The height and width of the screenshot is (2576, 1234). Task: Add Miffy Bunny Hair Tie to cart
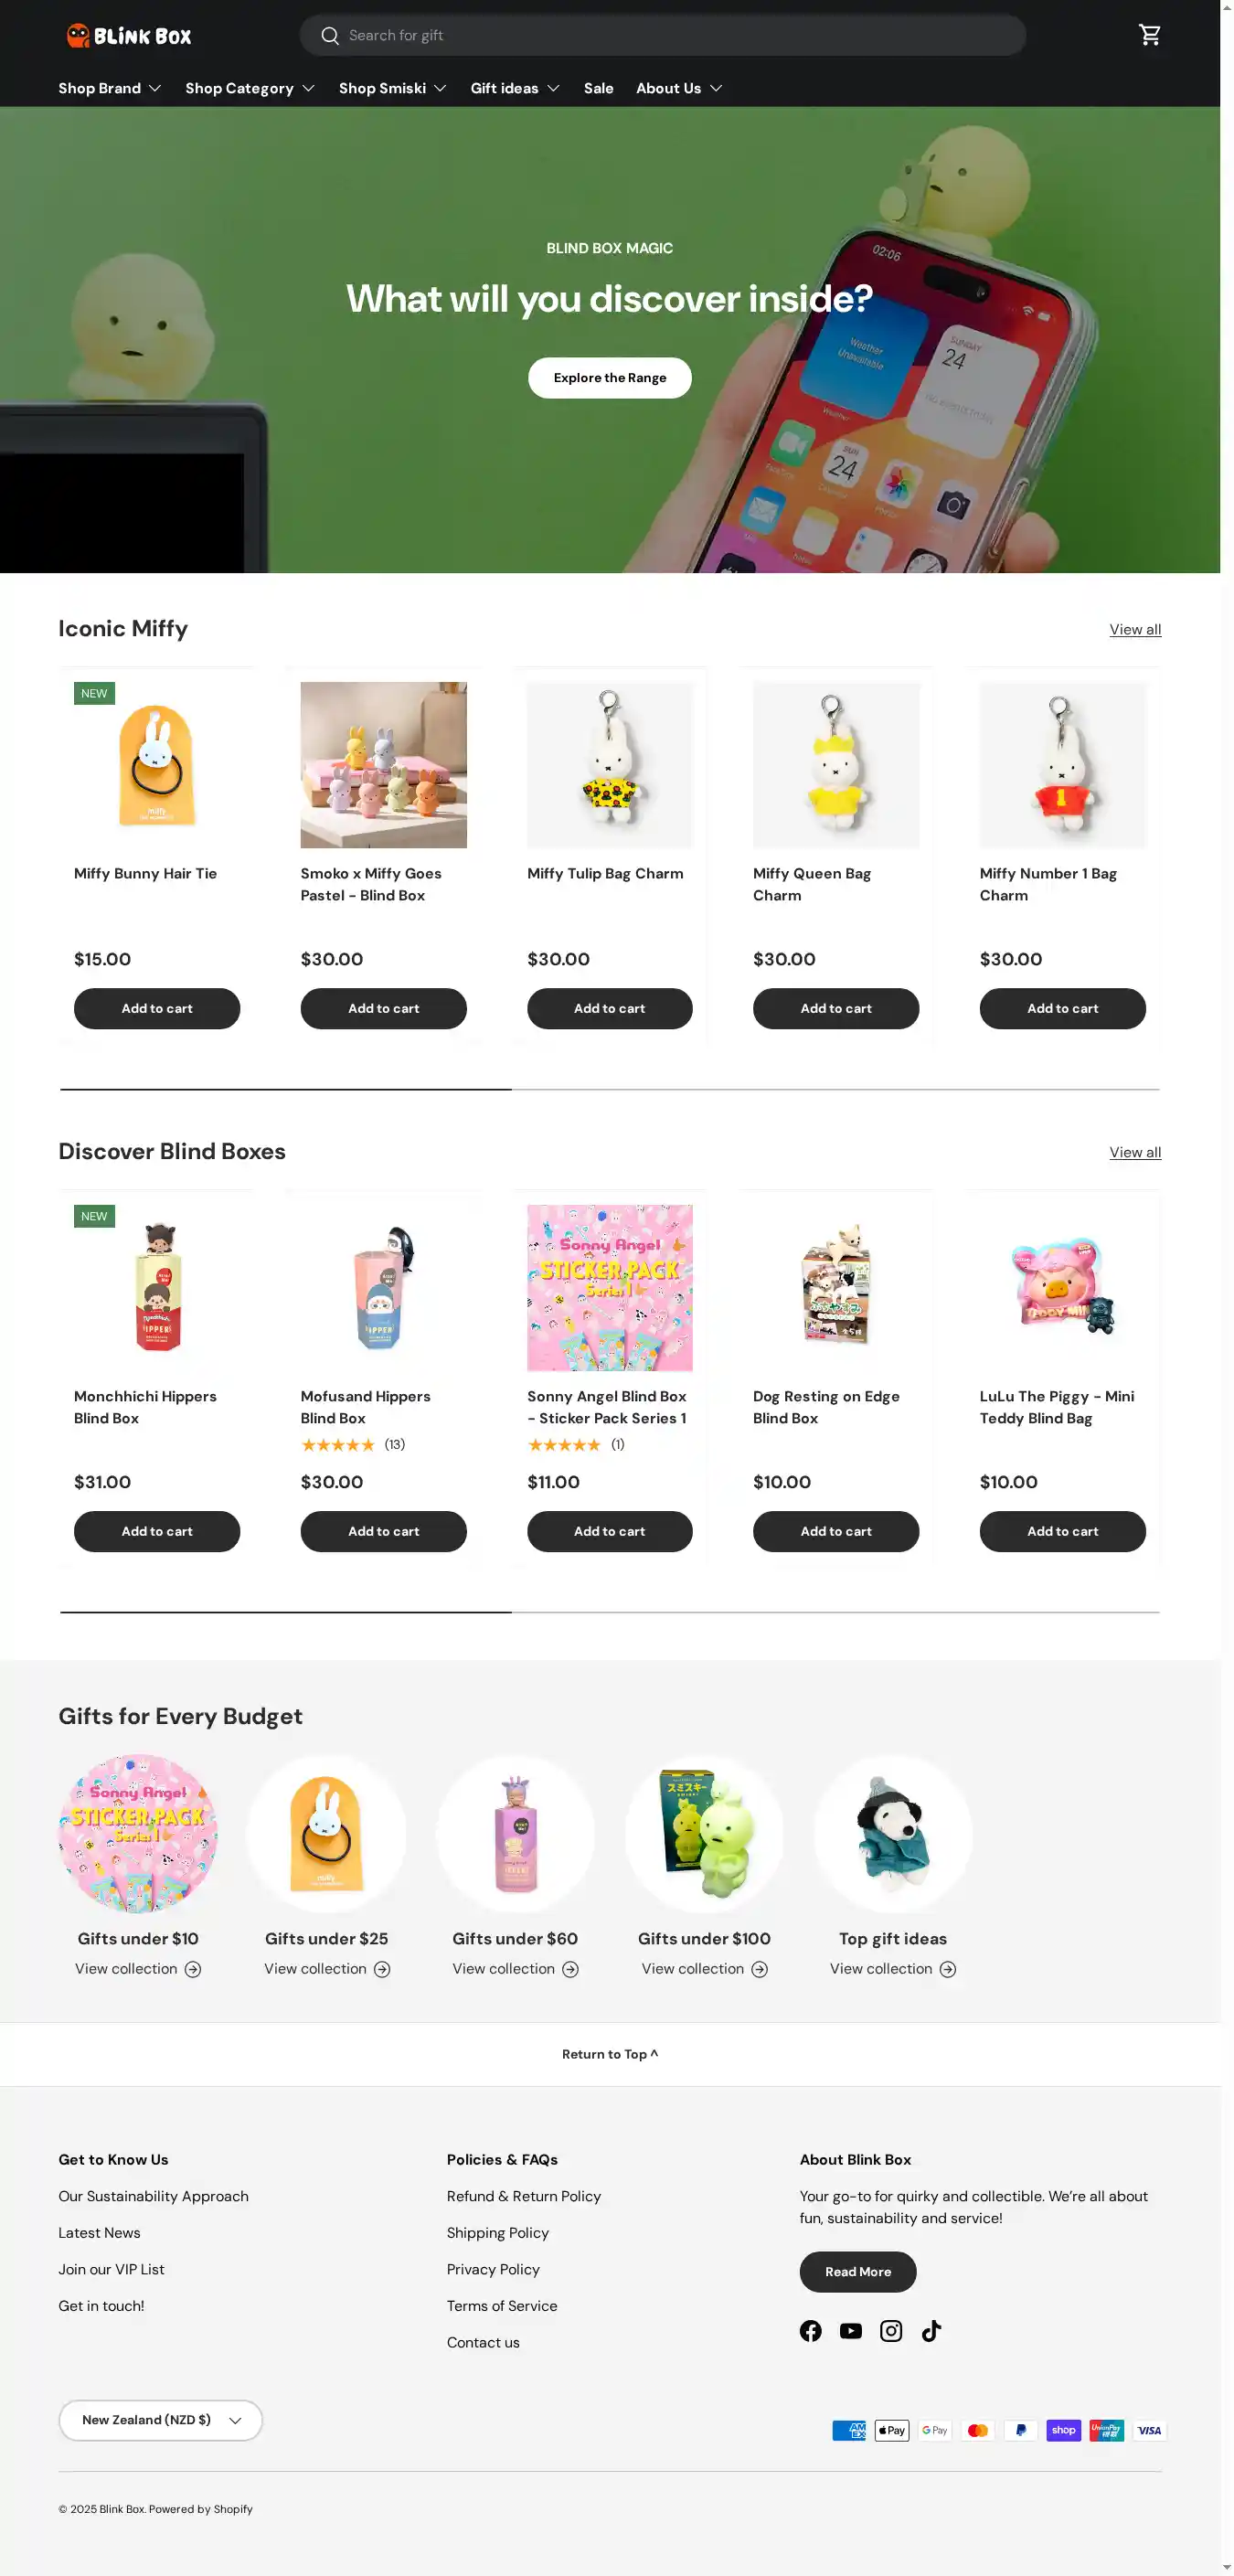pyautogui.click(x=157, y=1008)
